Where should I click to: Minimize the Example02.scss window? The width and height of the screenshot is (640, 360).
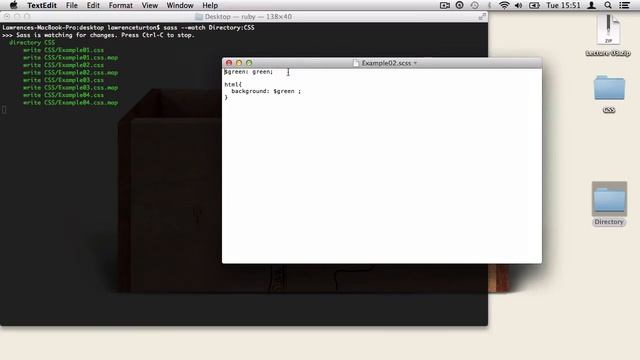pos(239,63)
